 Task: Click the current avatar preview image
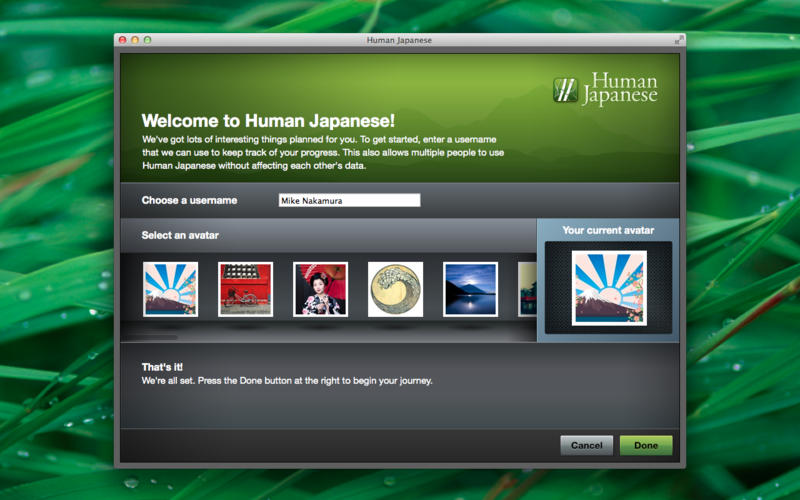[608, 287]
